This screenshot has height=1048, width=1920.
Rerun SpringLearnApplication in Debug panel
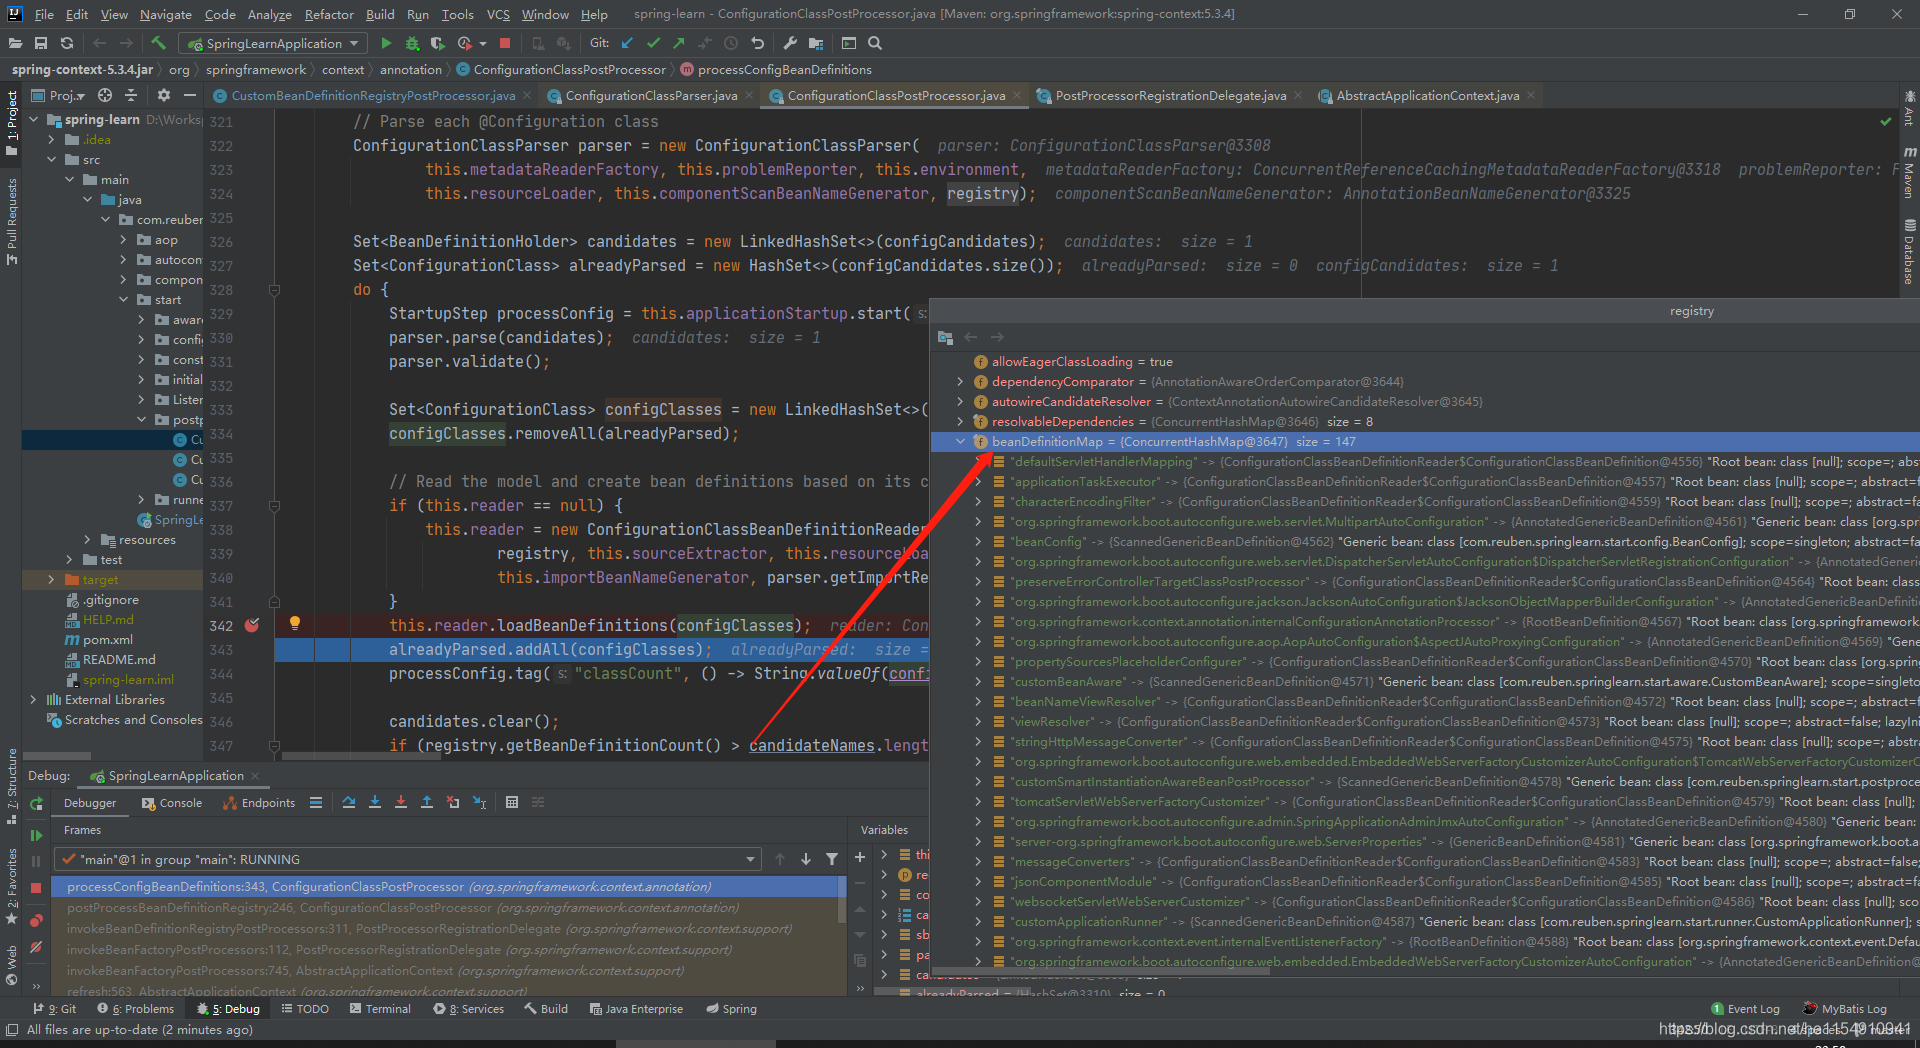coord(36,804)
